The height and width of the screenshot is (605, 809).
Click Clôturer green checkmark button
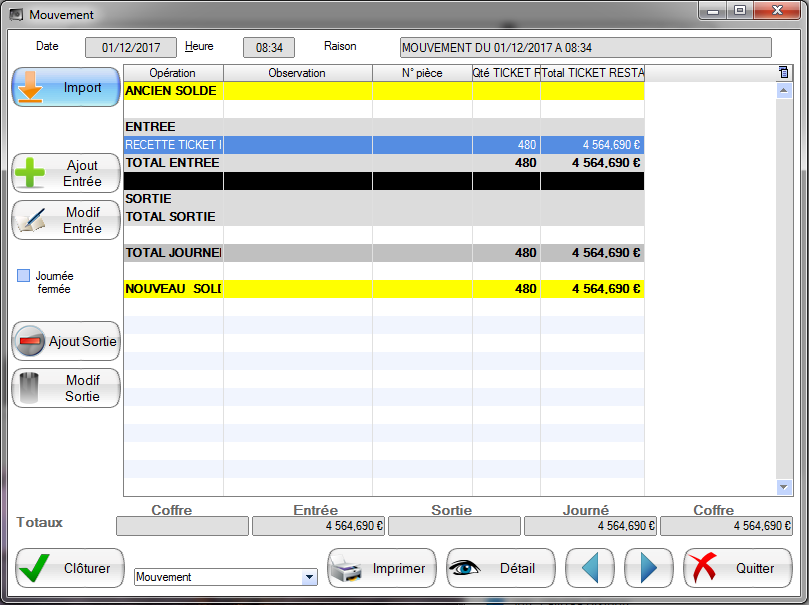(x=69, y=568)
